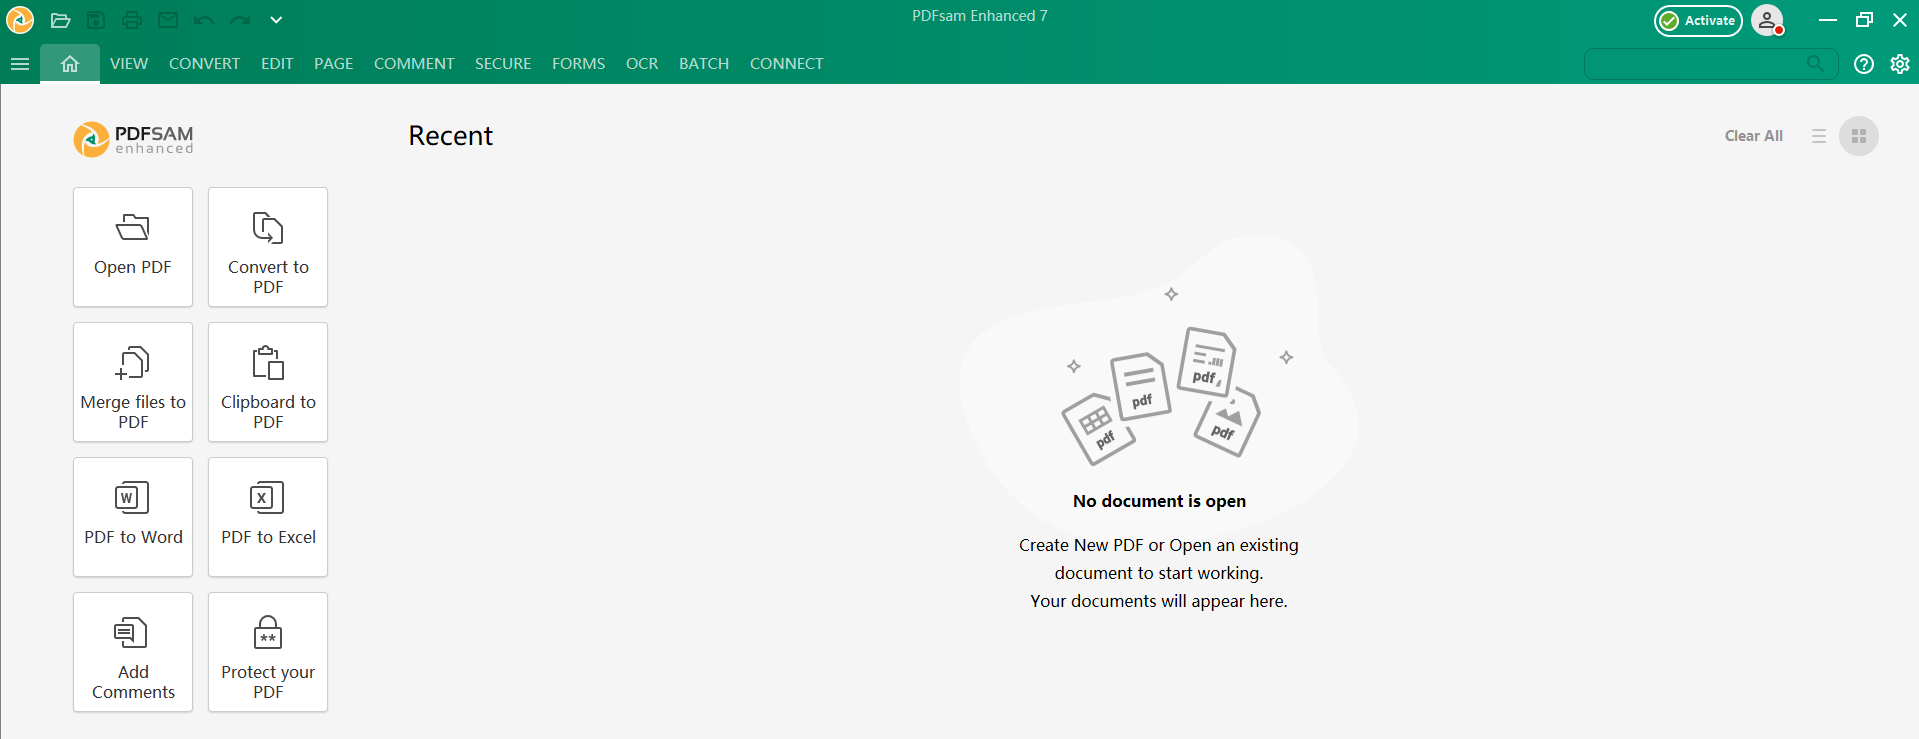Open Help via question mark icon
Viewport: 1919px width, 739px height.
pos(1864,64)
